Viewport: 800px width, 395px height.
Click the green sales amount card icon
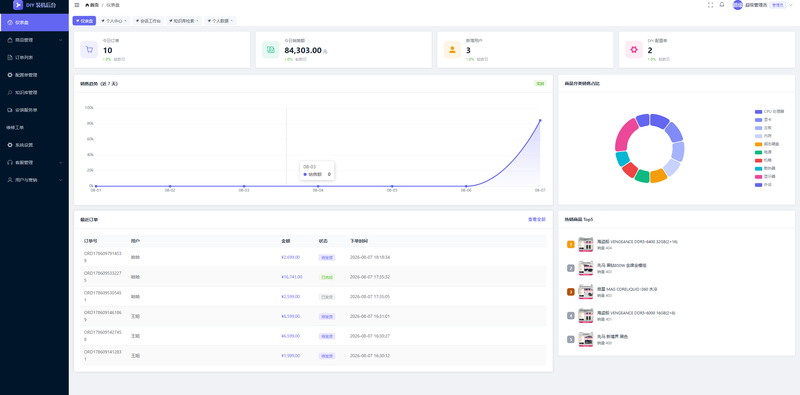coord(270,50)
